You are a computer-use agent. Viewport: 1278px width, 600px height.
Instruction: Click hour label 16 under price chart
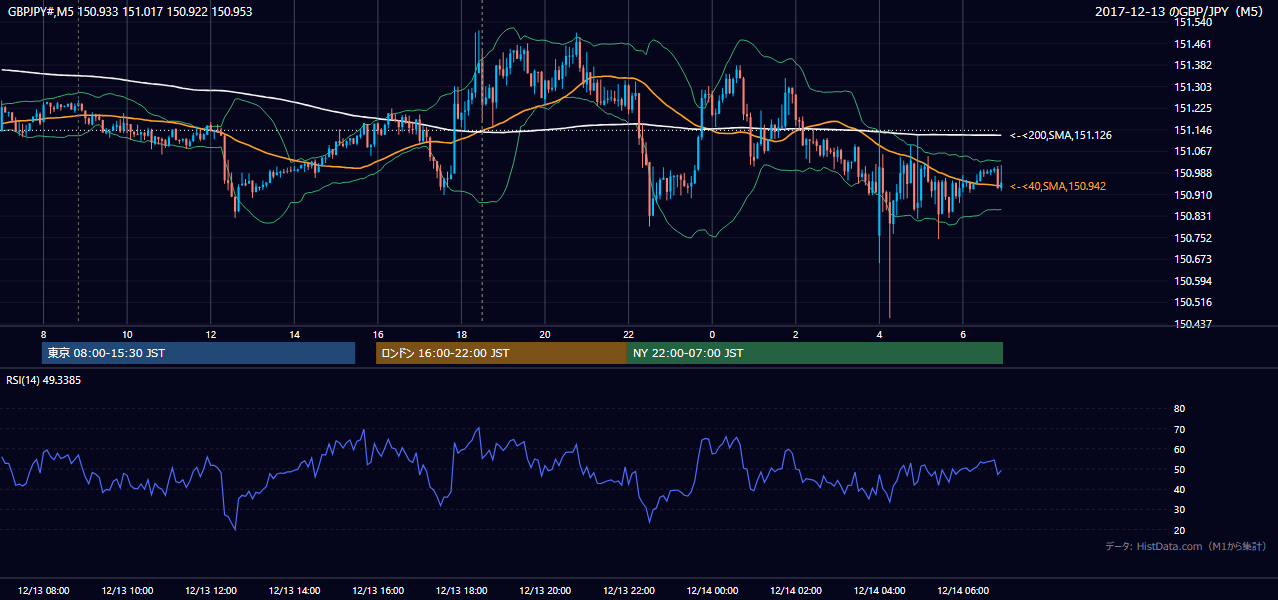378,334
